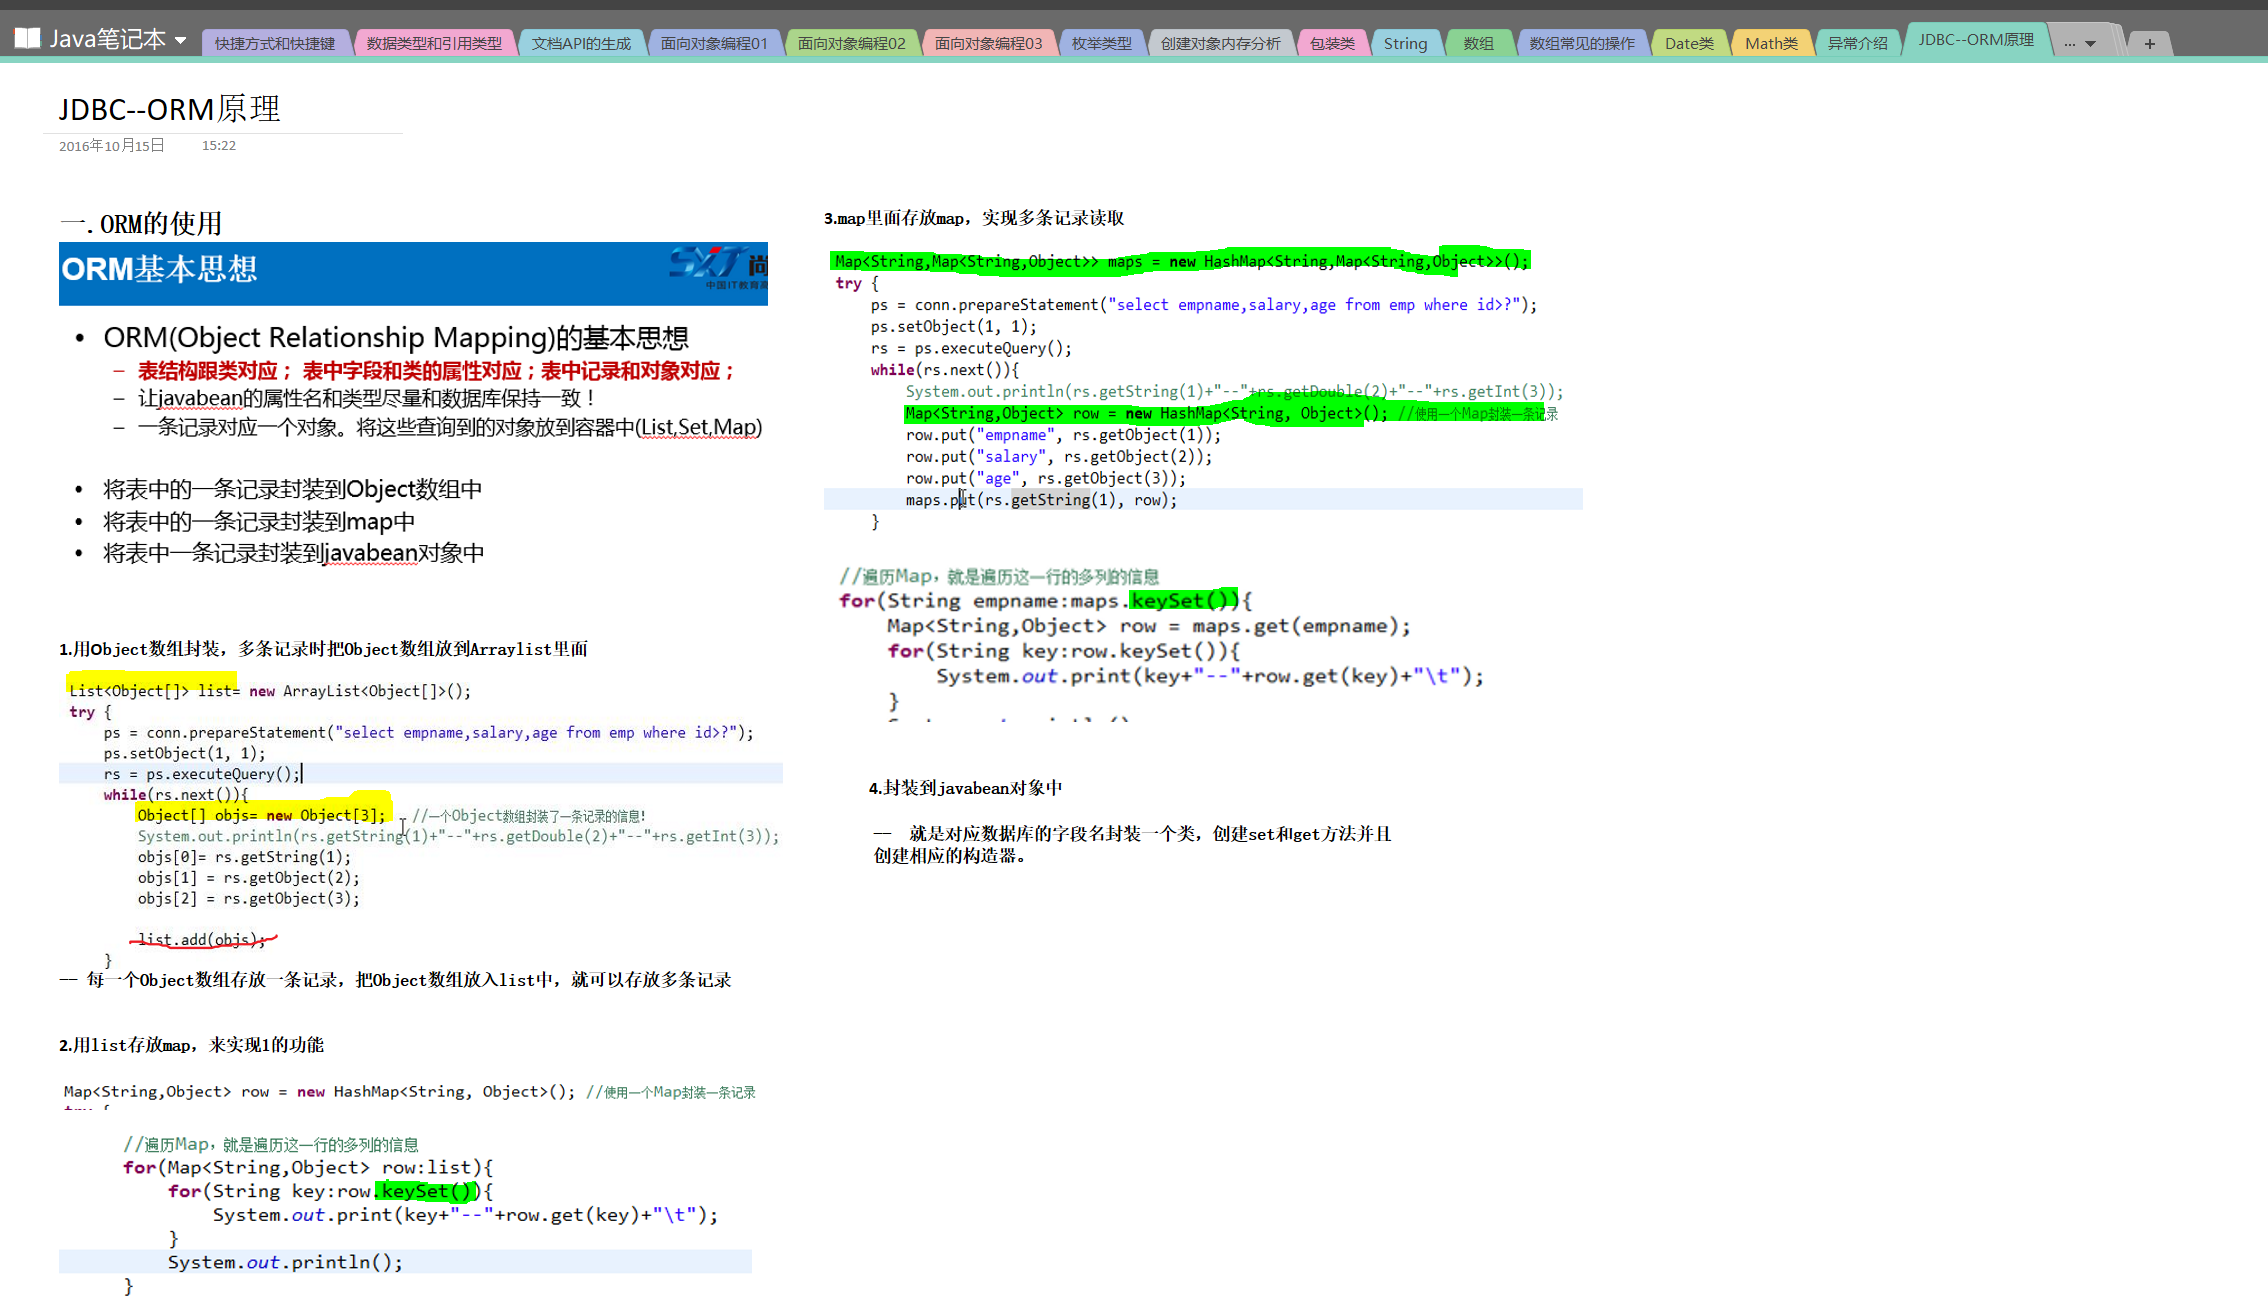Add a new section with plus tab
This screenshot has width=2268, height=1303.
click(2149, 43)
